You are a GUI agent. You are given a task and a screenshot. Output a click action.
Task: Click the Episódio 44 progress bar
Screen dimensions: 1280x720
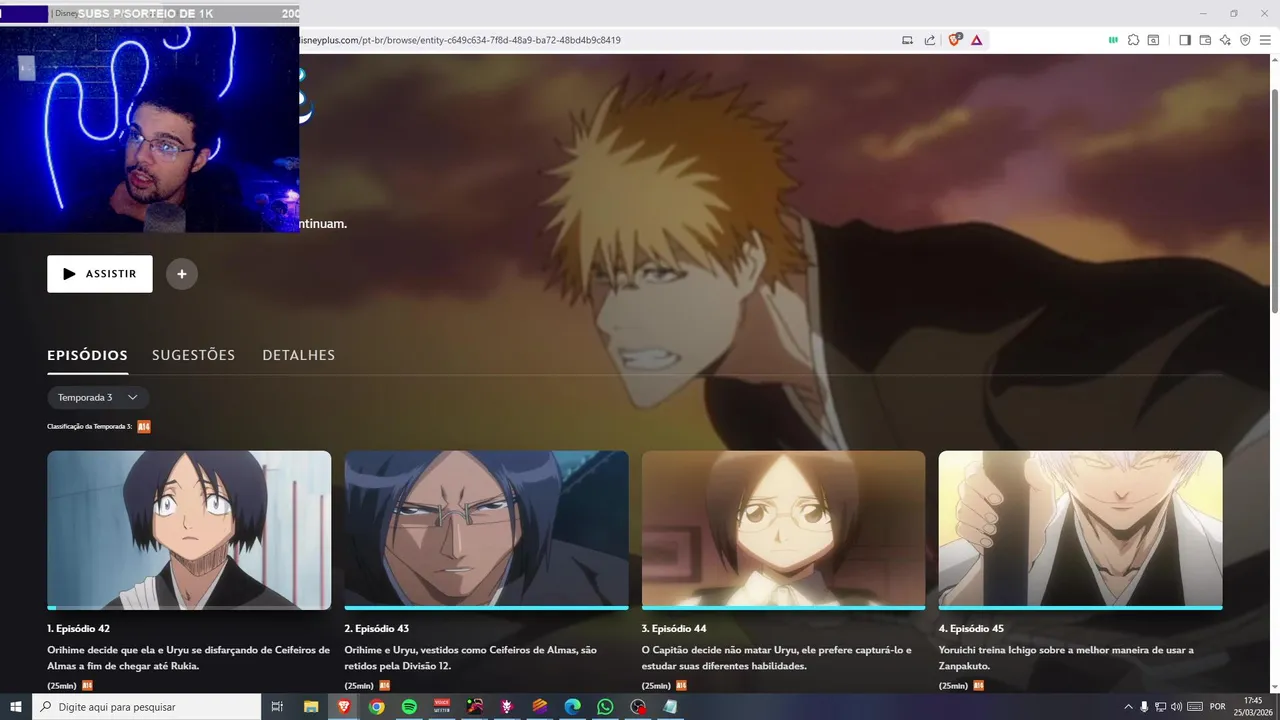[x=783, y=607]
